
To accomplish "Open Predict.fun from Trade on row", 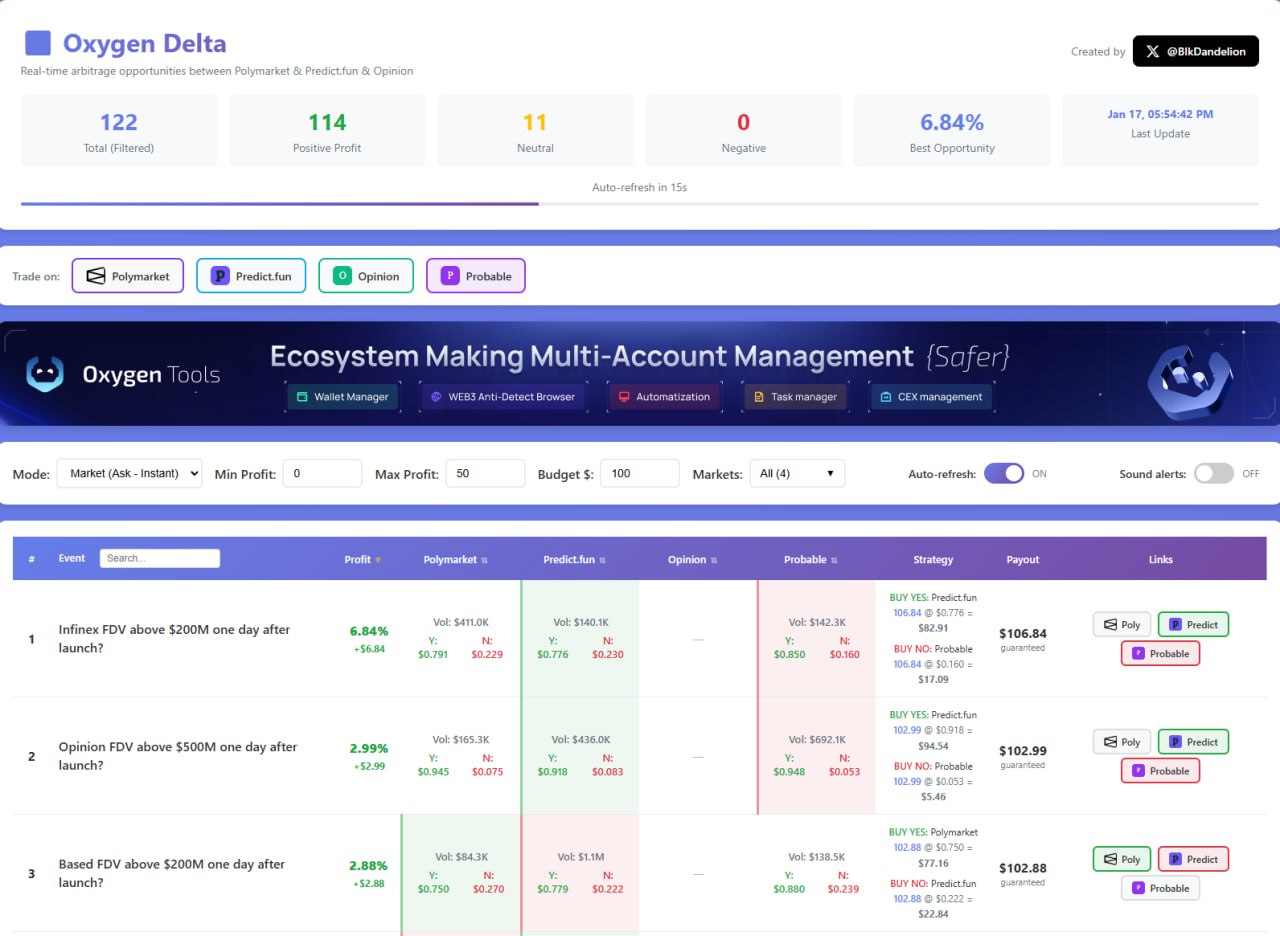I will pyautogui.click(x=251, y=276).
